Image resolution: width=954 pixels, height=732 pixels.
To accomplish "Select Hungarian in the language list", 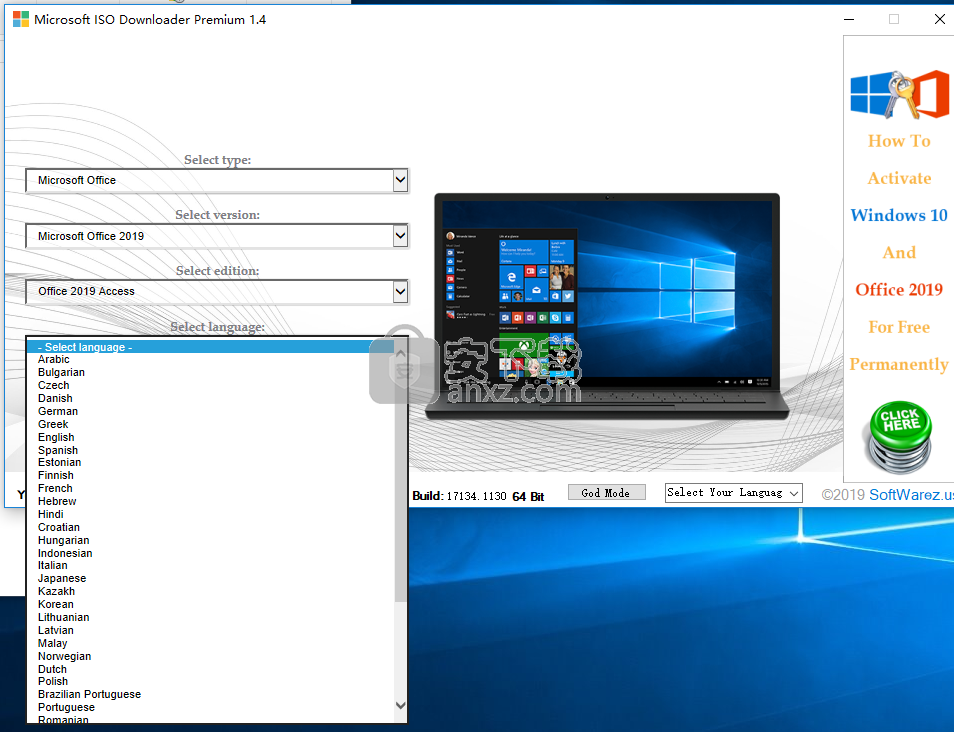I will 64,540.
